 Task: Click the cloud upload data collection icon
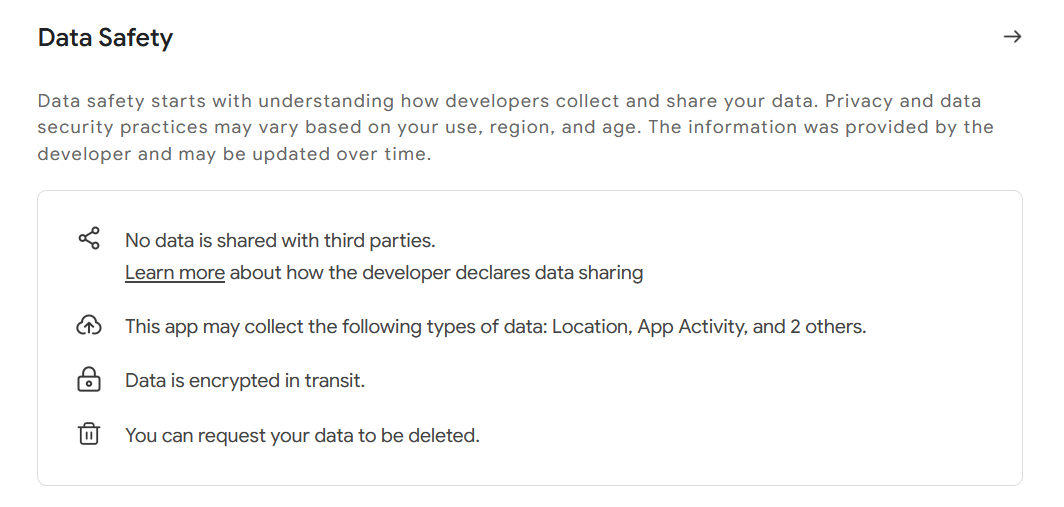click(89, 326)
